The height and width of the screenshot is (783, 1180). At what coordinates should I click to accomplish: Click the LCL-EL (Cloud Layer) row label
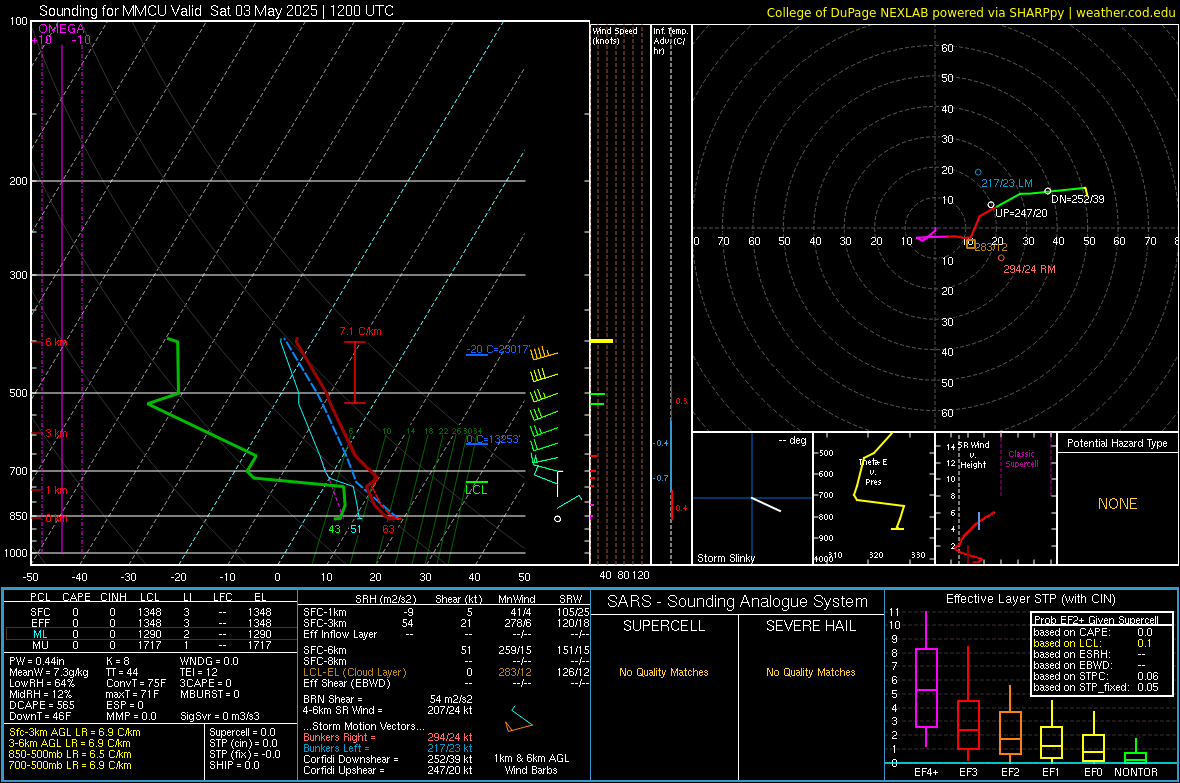tap(354, 672)
